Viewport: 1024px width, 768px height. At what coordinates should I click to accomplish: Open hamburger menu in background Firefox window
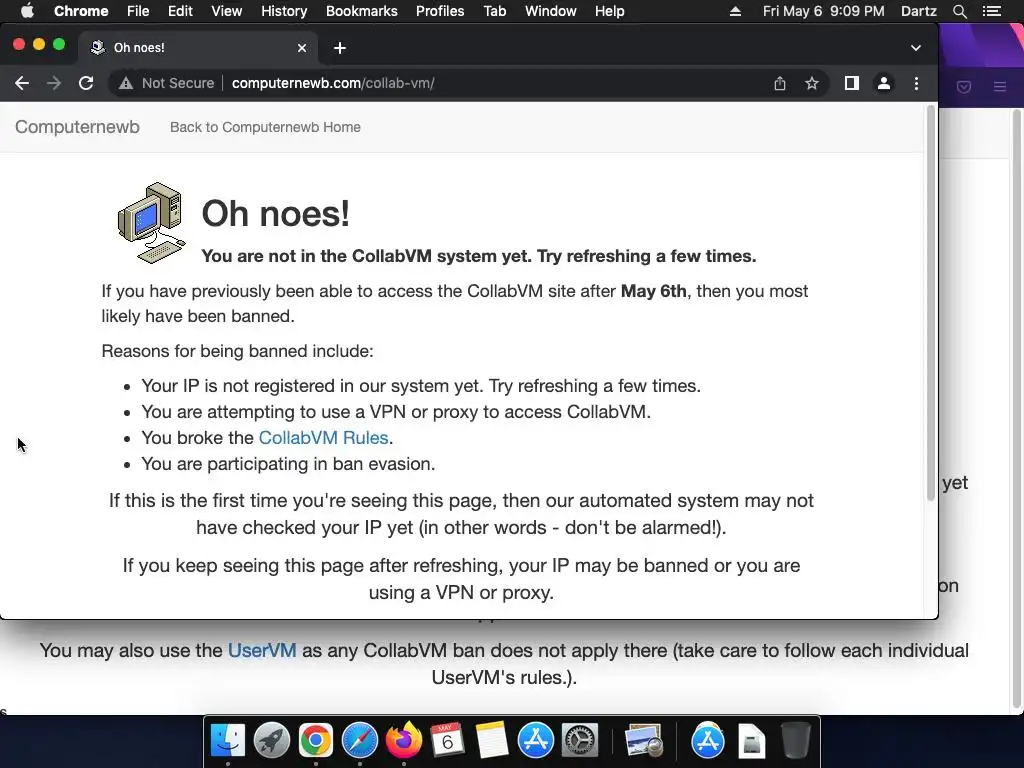pos(1000,86)
